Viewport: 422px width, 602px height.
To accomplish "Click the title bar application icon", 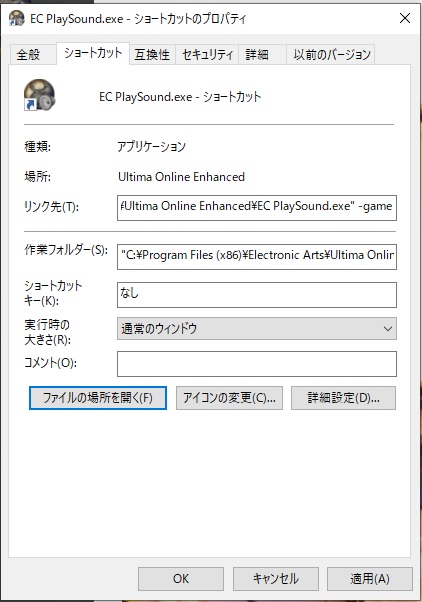I will tap(17, 18).
